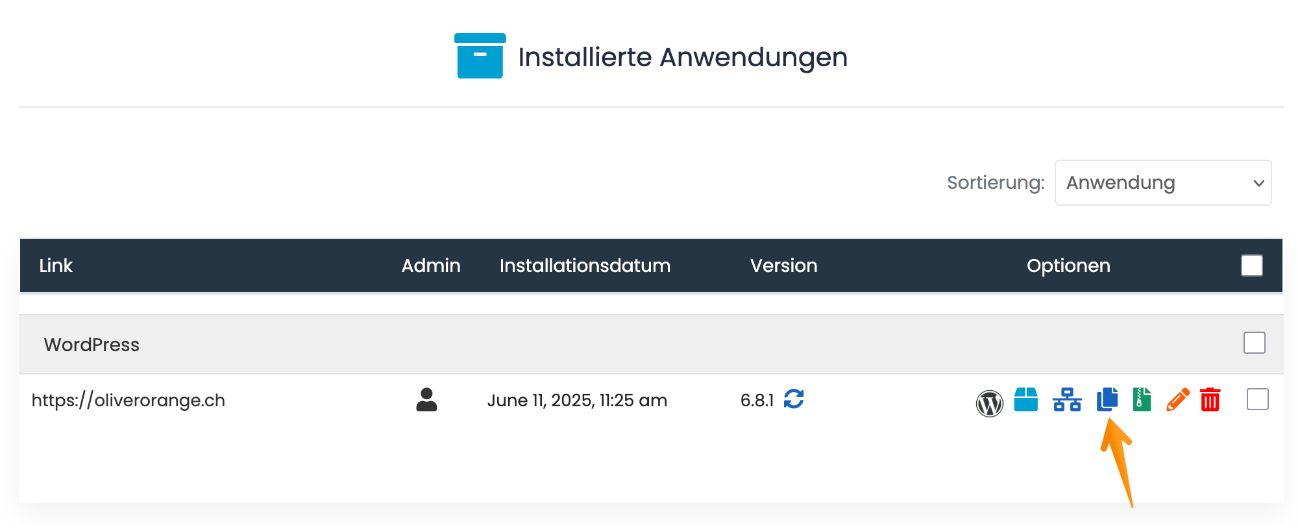
Task: Click the admin user icon for oliverorange.ch
Action: (x=427, y=400)
